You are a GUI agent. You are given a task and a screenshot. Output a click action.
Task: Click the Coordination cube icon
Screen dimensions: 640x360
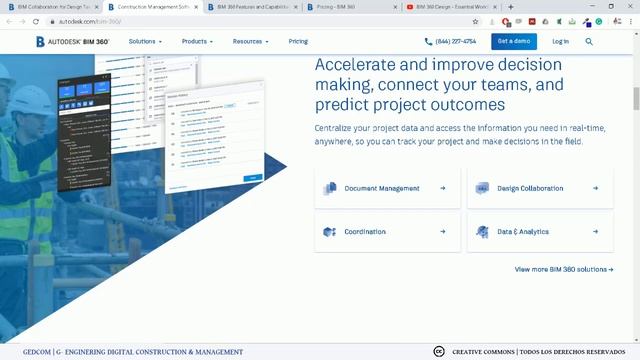tap(329, 232)
